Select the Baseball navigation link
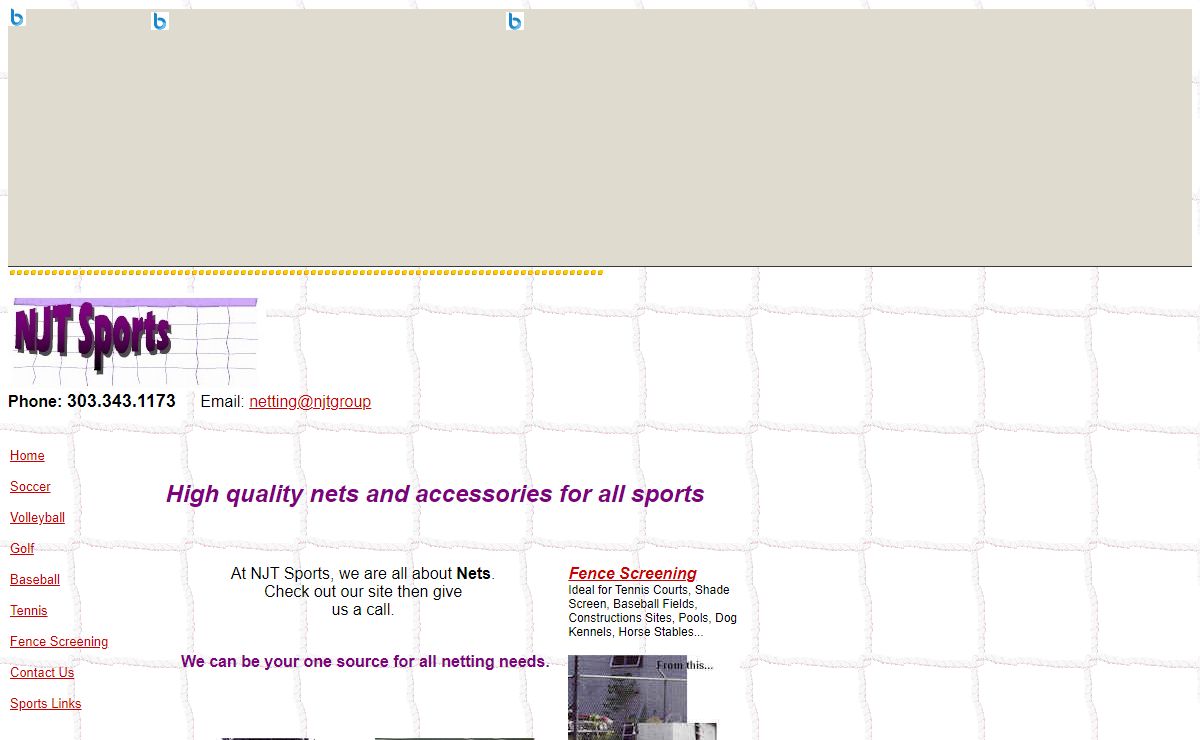1200x740 pixels. click(x=35, y=579)
